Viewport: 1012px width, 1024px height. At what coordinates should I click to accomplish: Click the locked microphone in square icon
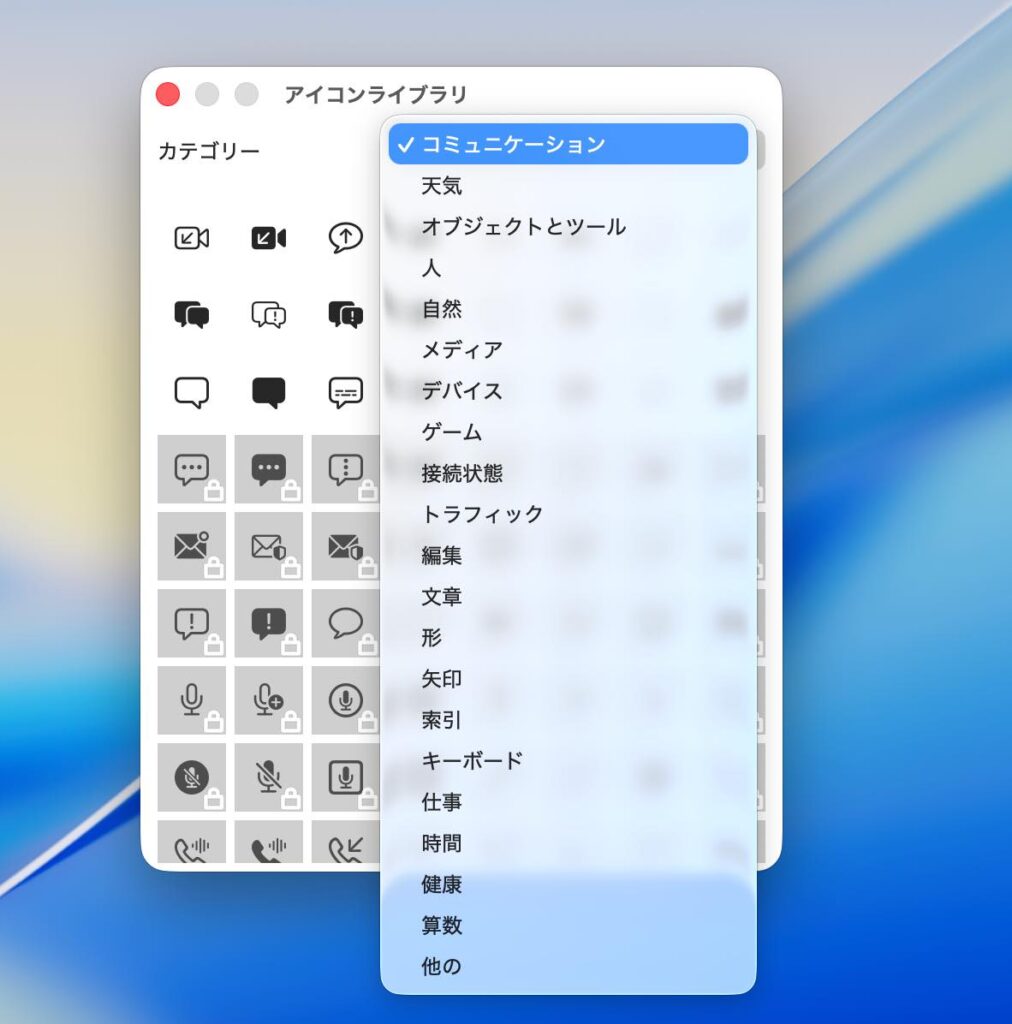tap(345, 777)
